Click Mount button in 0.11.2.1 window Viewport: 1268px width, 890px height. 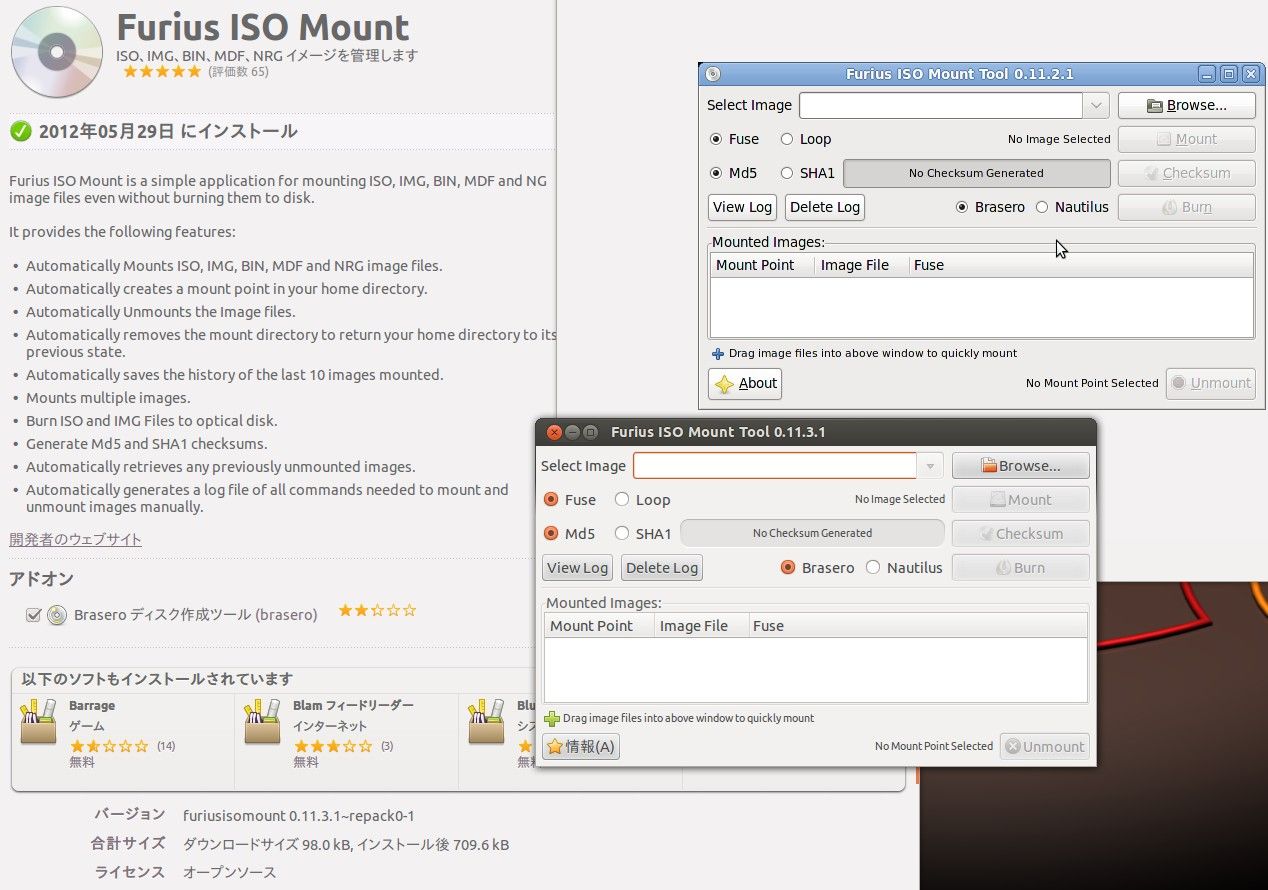coord(1186,139)
